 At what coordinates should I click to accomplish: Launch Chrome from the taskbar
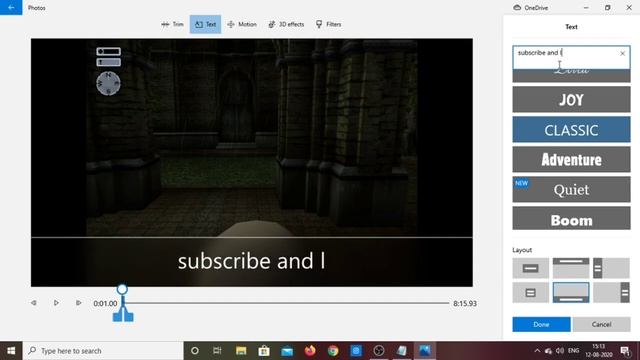(333, 351)
